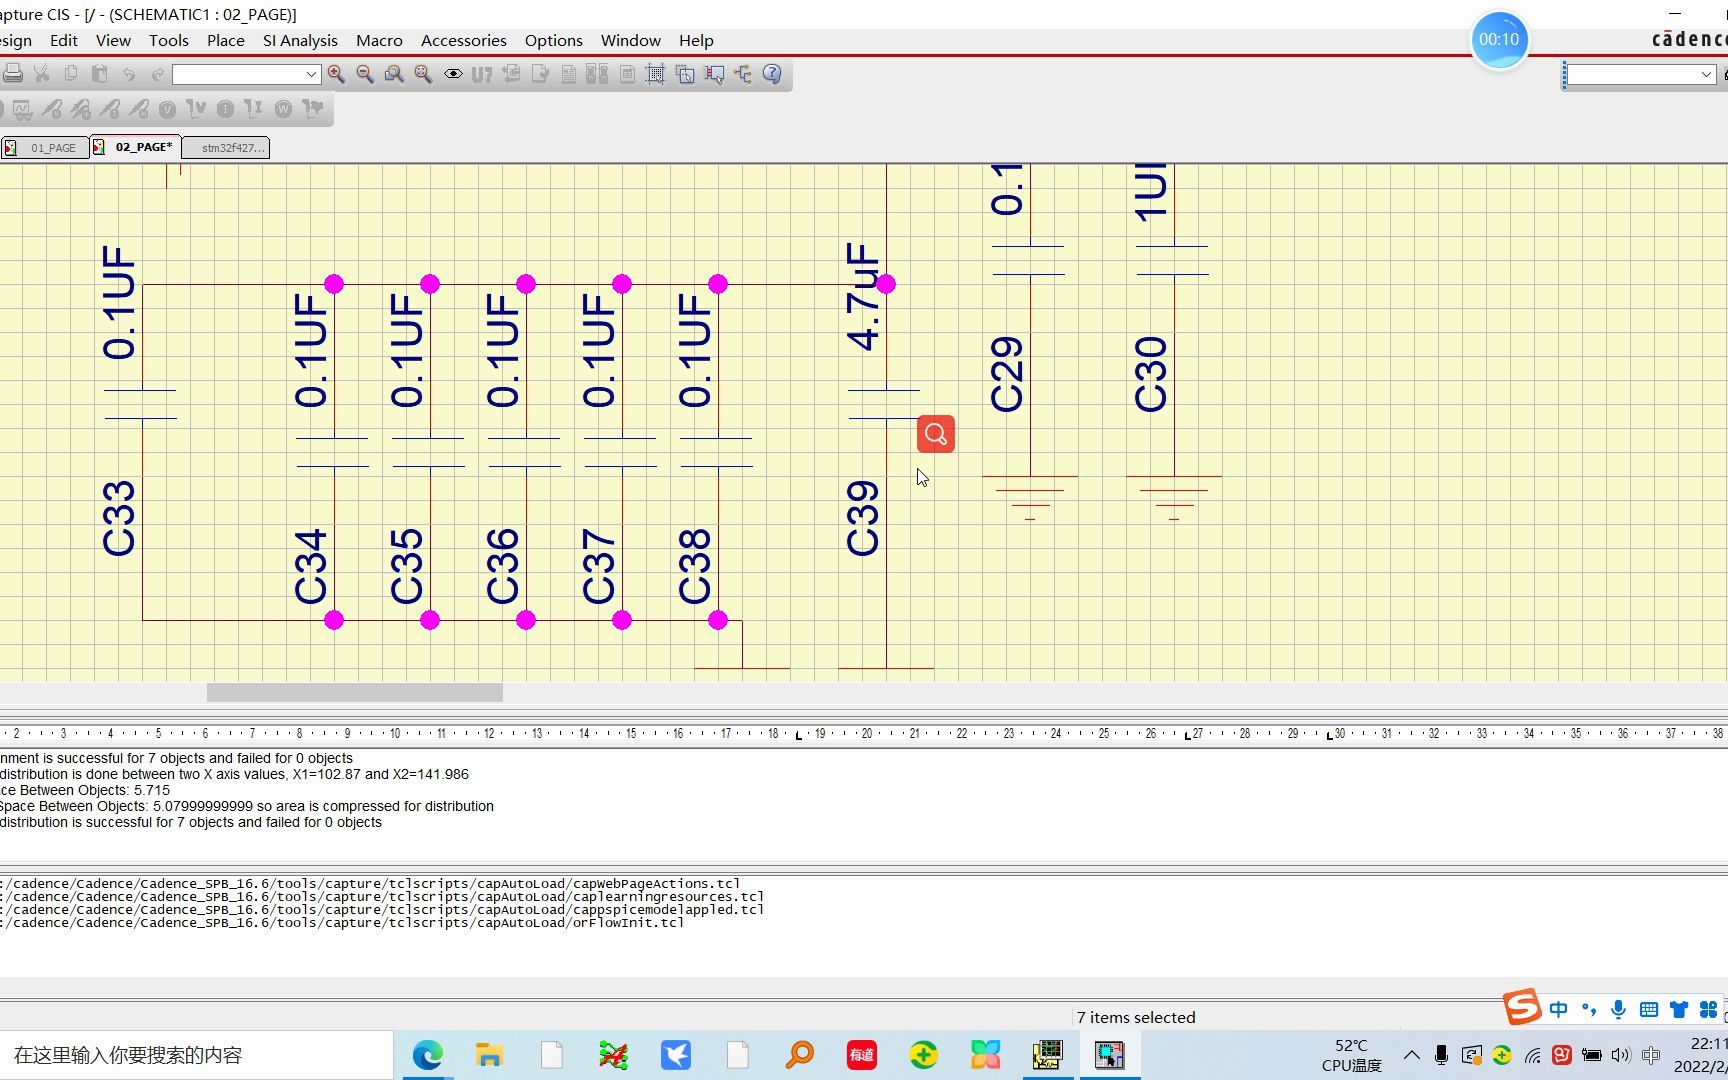The height and width of the screenshot is (1080, 1728).
Task: Click the Project Manager tree icon
Action: 743,74
